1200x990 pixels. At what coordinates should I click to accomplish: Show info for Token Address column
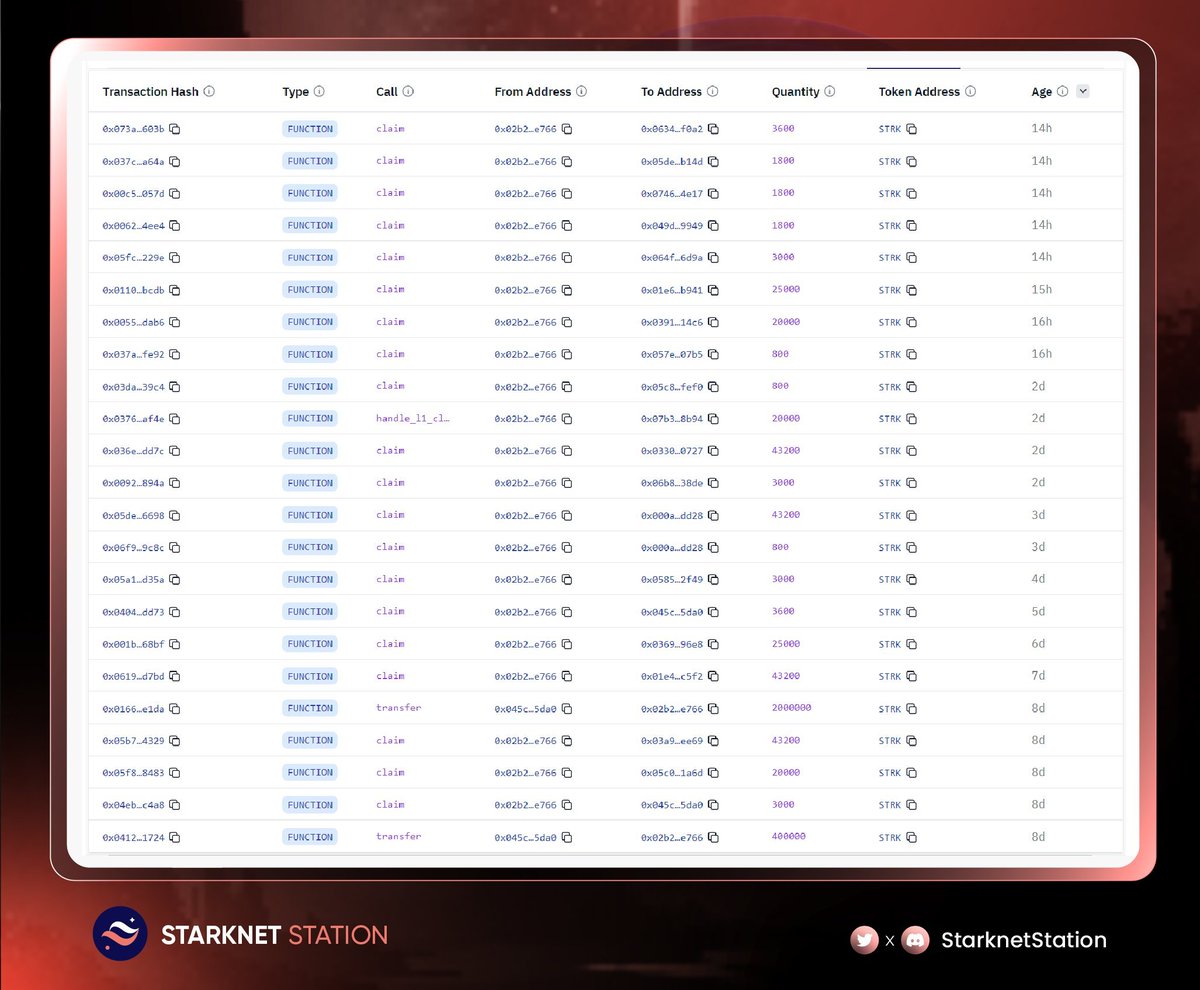coord(970,91)
